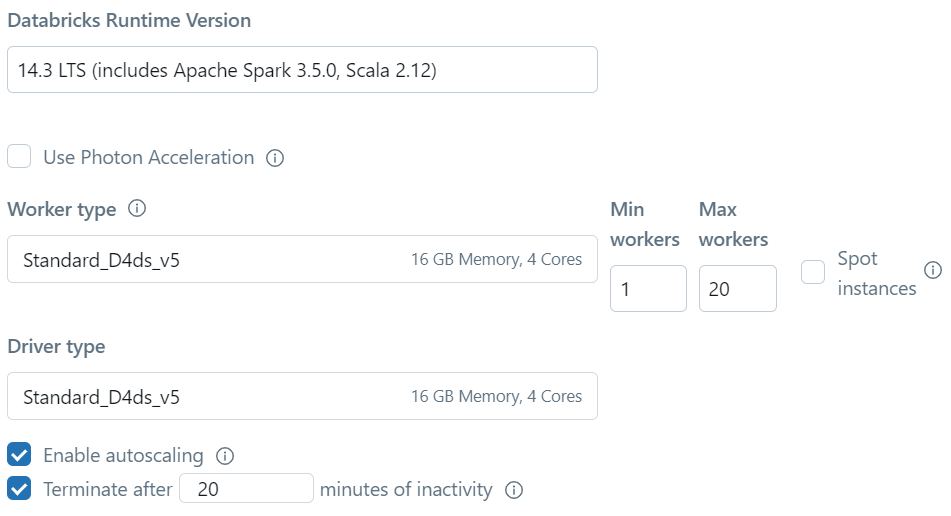
Task: Click the Worker type info icon
Action: pyautogui.click(x=138, y=209)
